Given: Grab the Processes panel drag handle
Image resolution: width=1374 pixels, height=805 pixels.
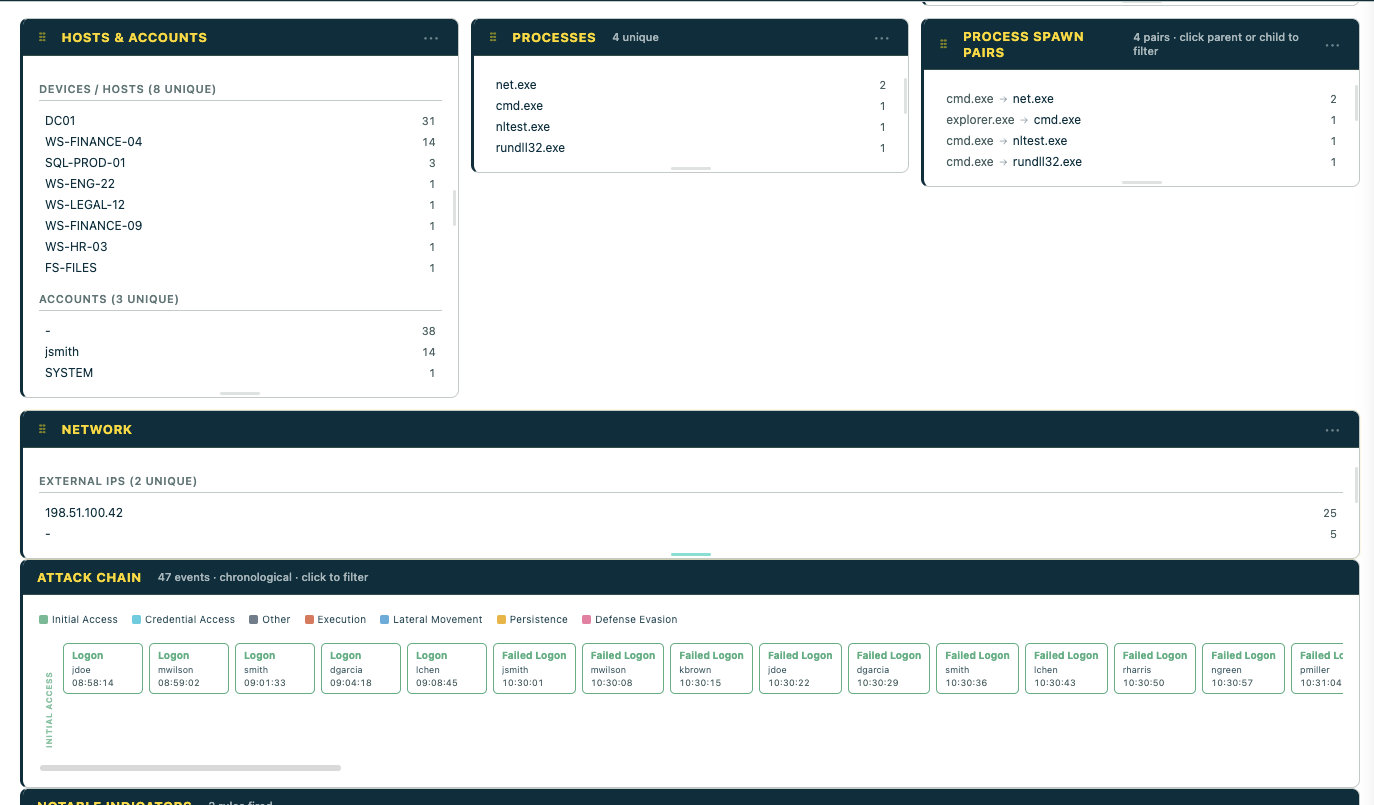Looking at the screenshot, I should click(x=494, y=38).
